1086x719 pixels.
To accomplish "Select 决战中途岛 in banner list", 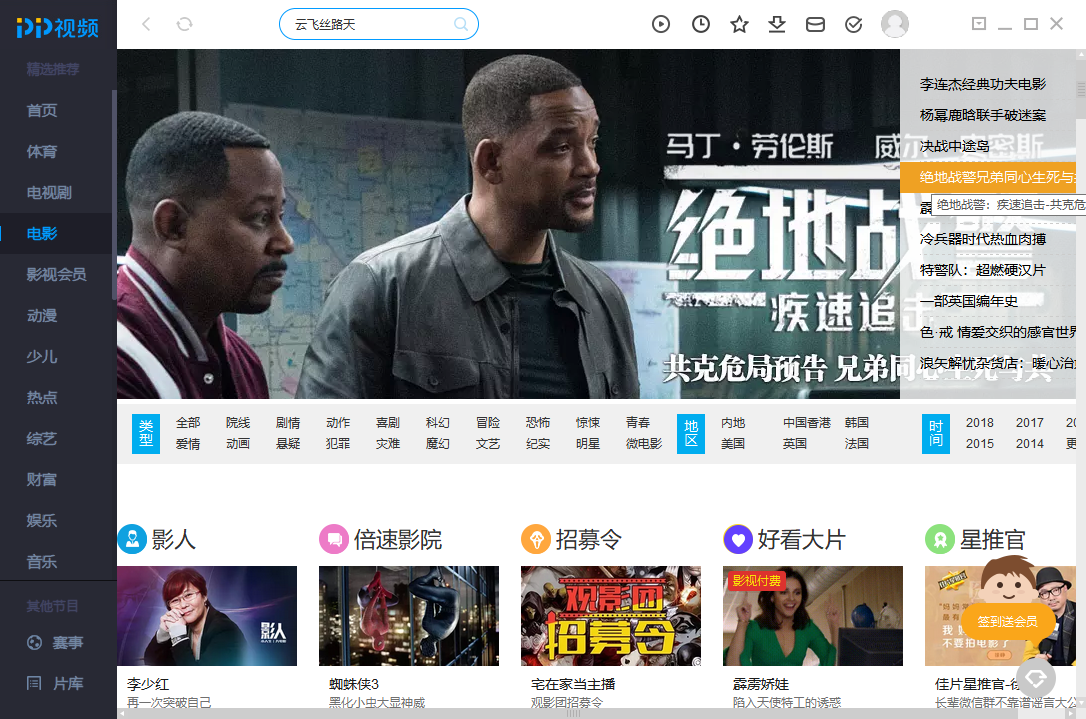I will (x=954, y=146).
